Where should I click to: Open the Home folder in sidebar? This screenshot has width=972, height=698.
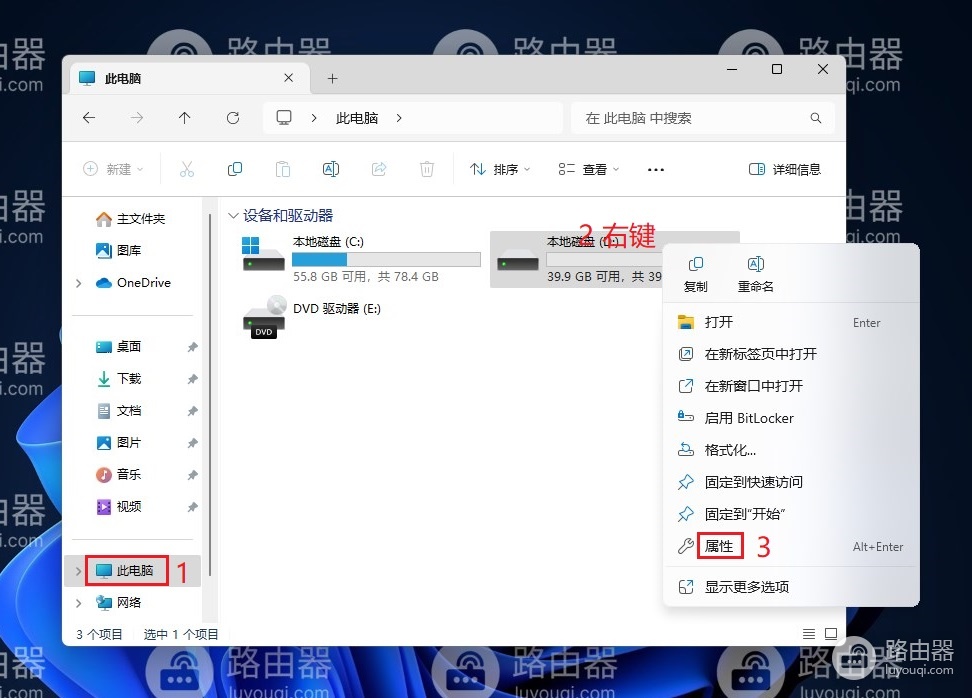point(131,219)
